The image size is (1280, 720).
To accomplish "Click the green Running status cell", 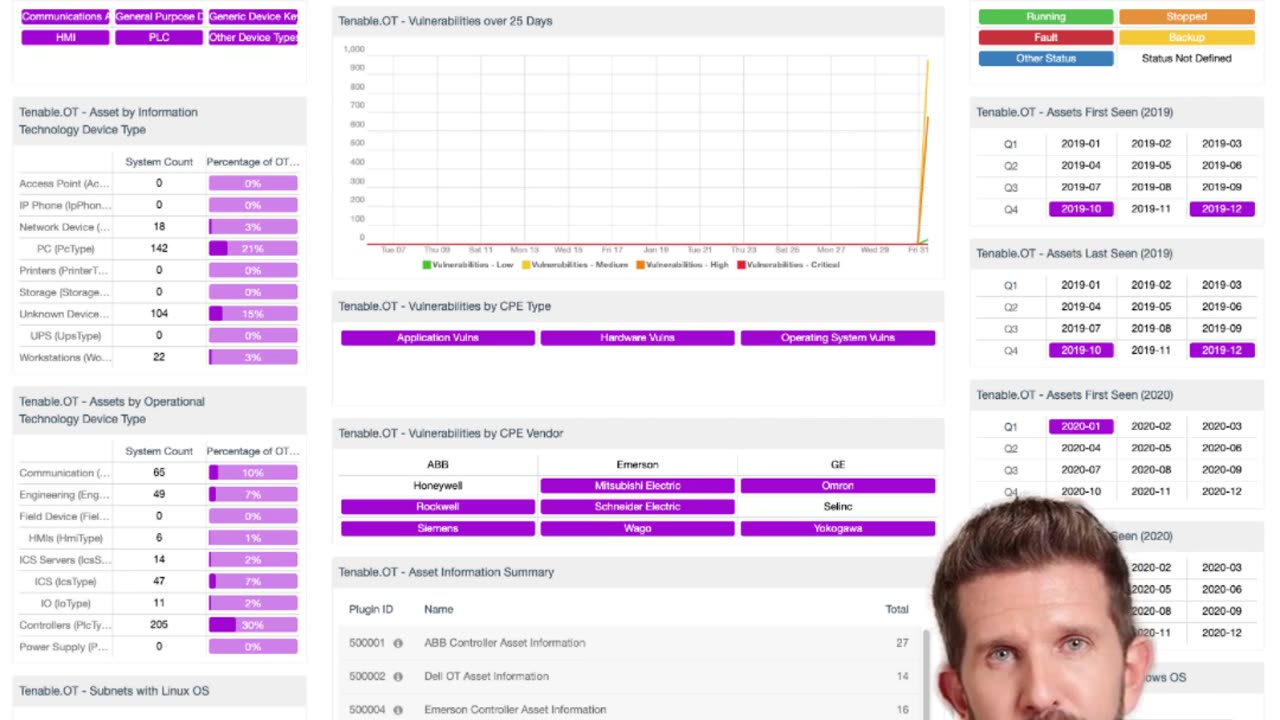I will [1046, 17].
